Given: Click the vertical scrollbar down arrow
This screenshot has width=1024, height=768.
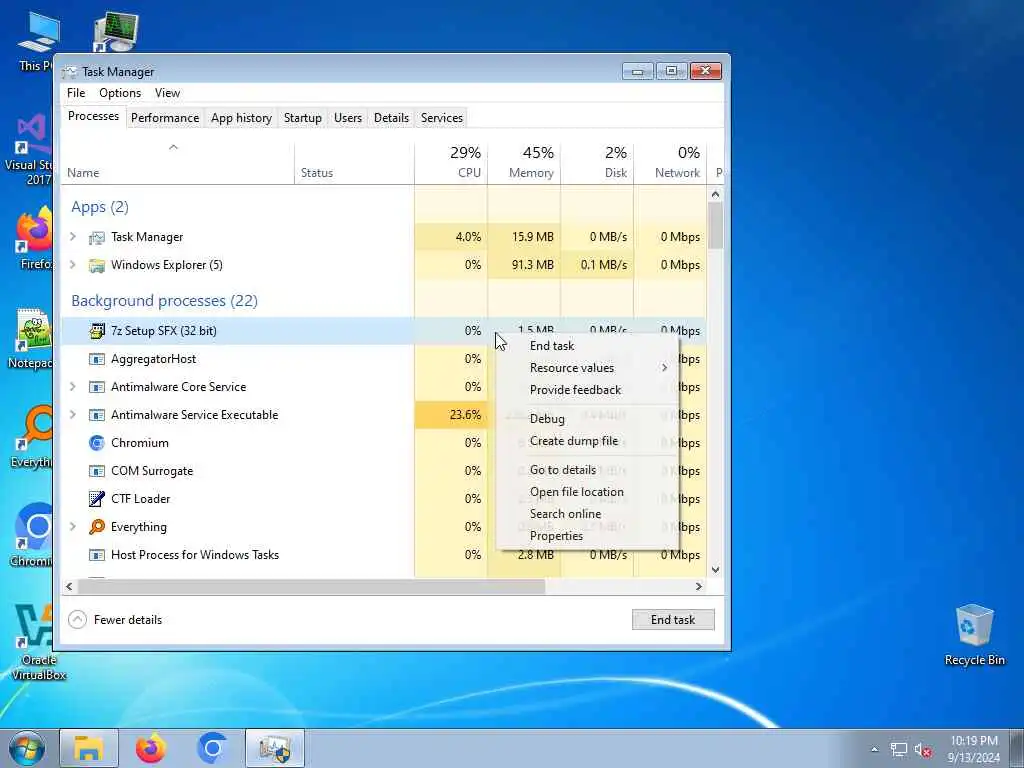Looking at the screenshot, I should pos(715,569).
